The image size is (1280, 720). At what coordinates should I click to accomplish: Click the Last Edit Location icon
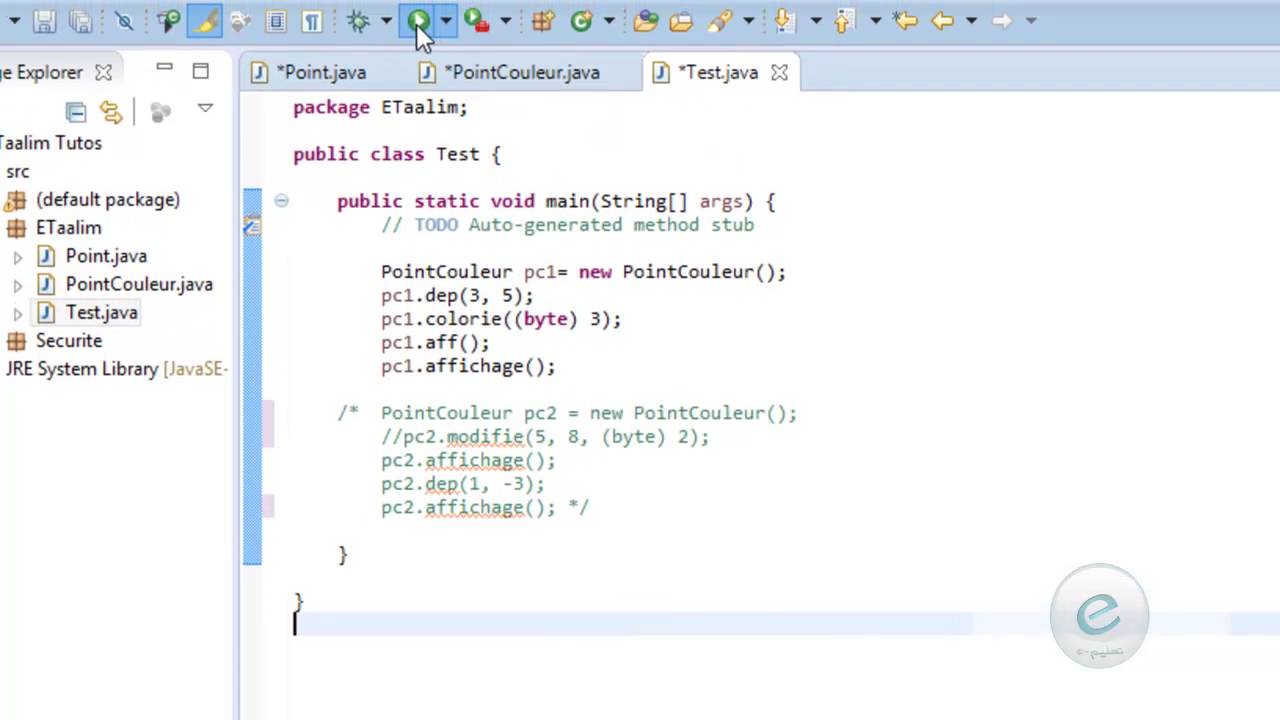pyautogui.click(x=906, y=20)
